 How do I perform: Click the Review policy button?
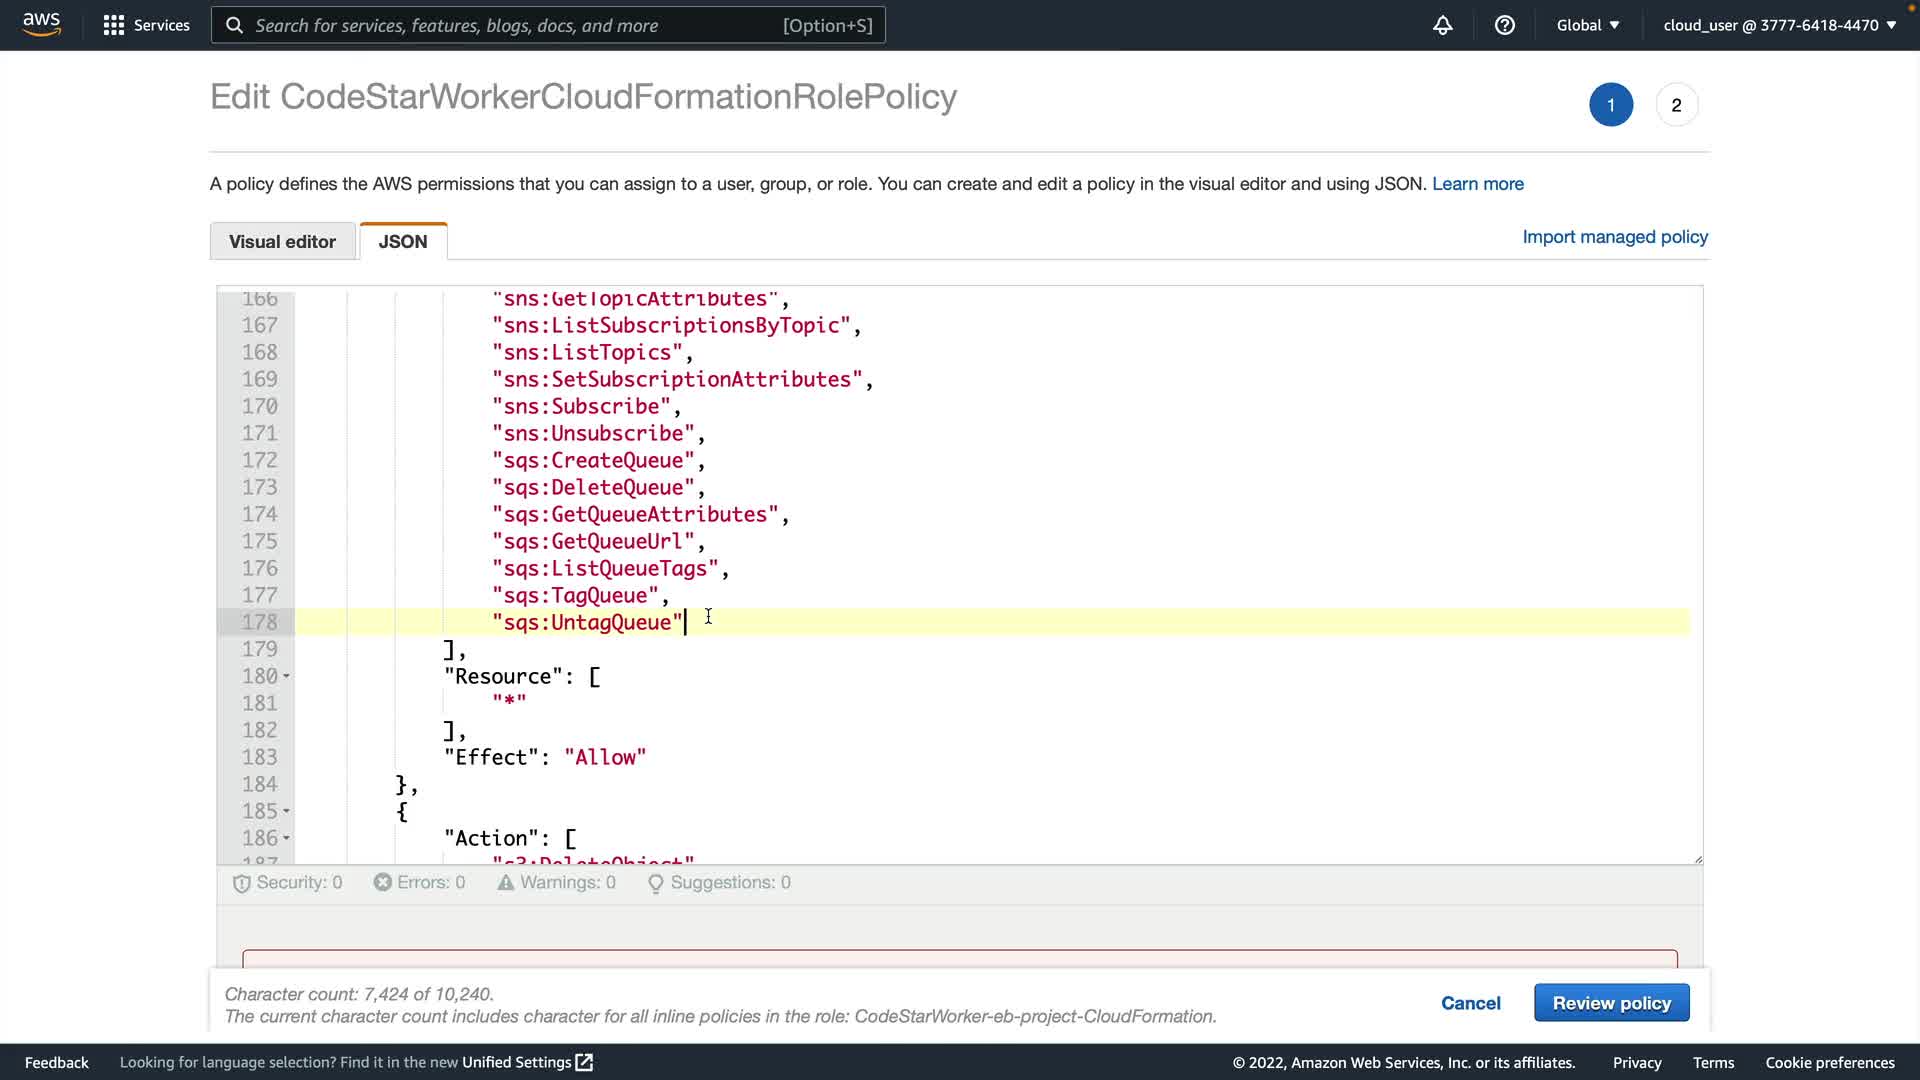(x=1611, y=1003)
